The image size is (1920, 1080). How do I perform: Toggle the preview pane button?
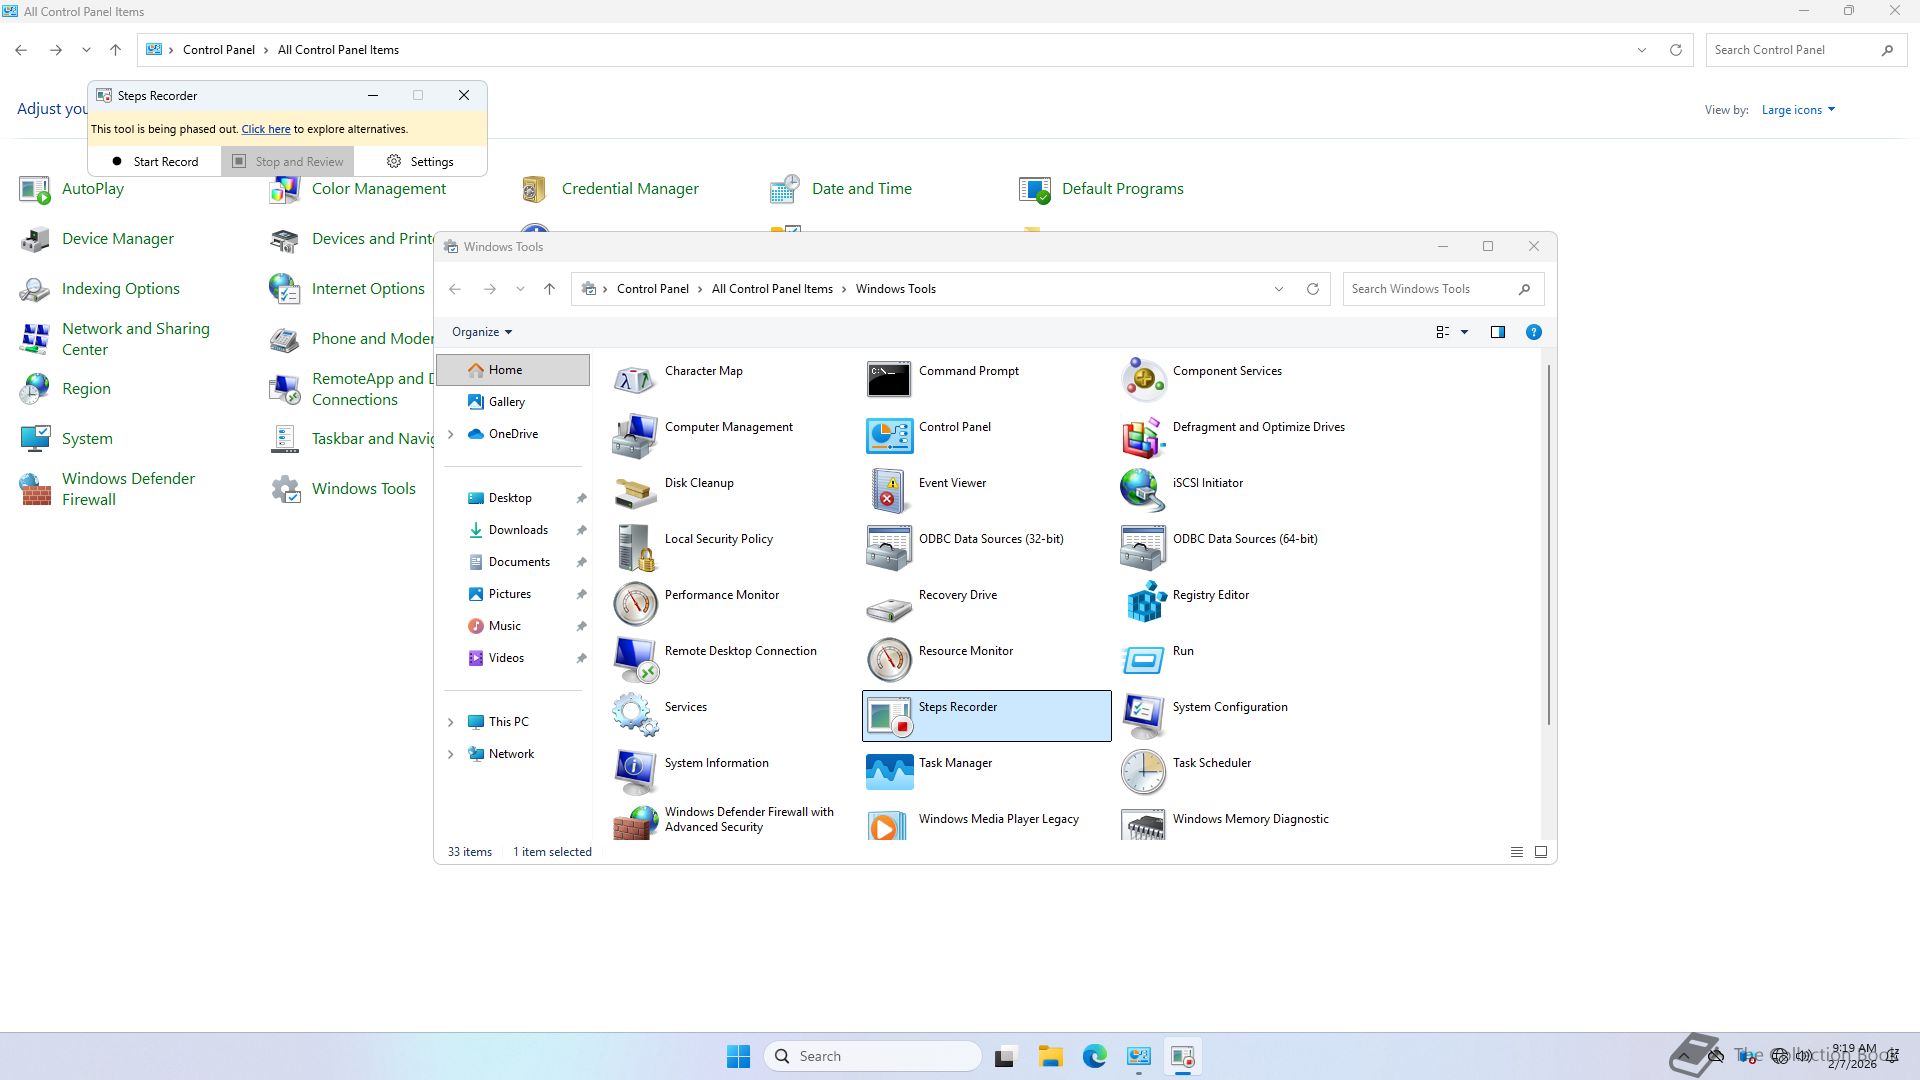point(1497,332)
